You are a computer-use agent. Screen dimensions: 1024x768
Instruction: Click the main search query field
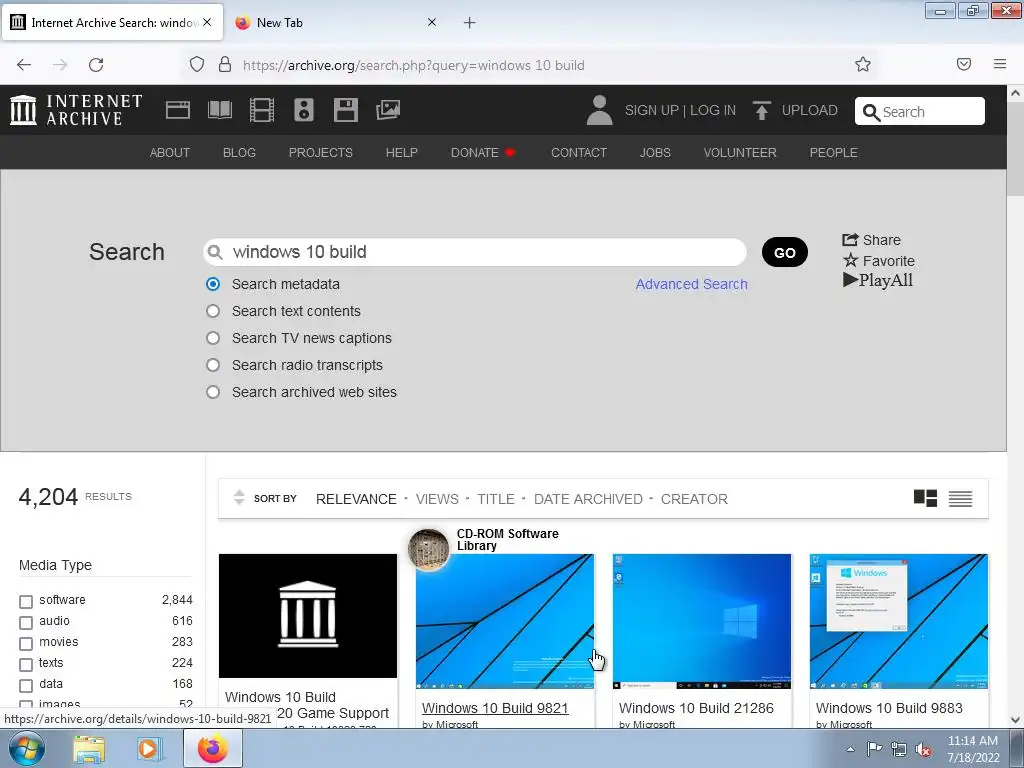[x=475, y=252]
